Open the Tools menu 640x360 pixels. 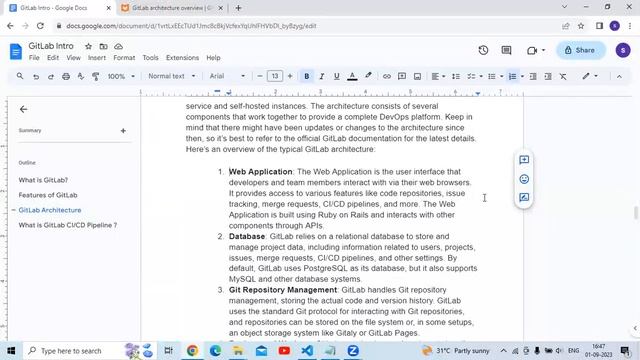(x=150, y=58)
